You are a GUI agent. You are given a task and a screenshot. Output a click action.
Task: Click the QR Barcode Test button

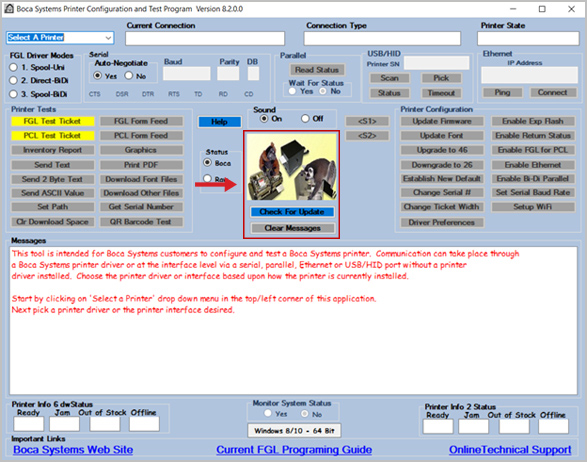pyautogui.click(x=141, y=222)
